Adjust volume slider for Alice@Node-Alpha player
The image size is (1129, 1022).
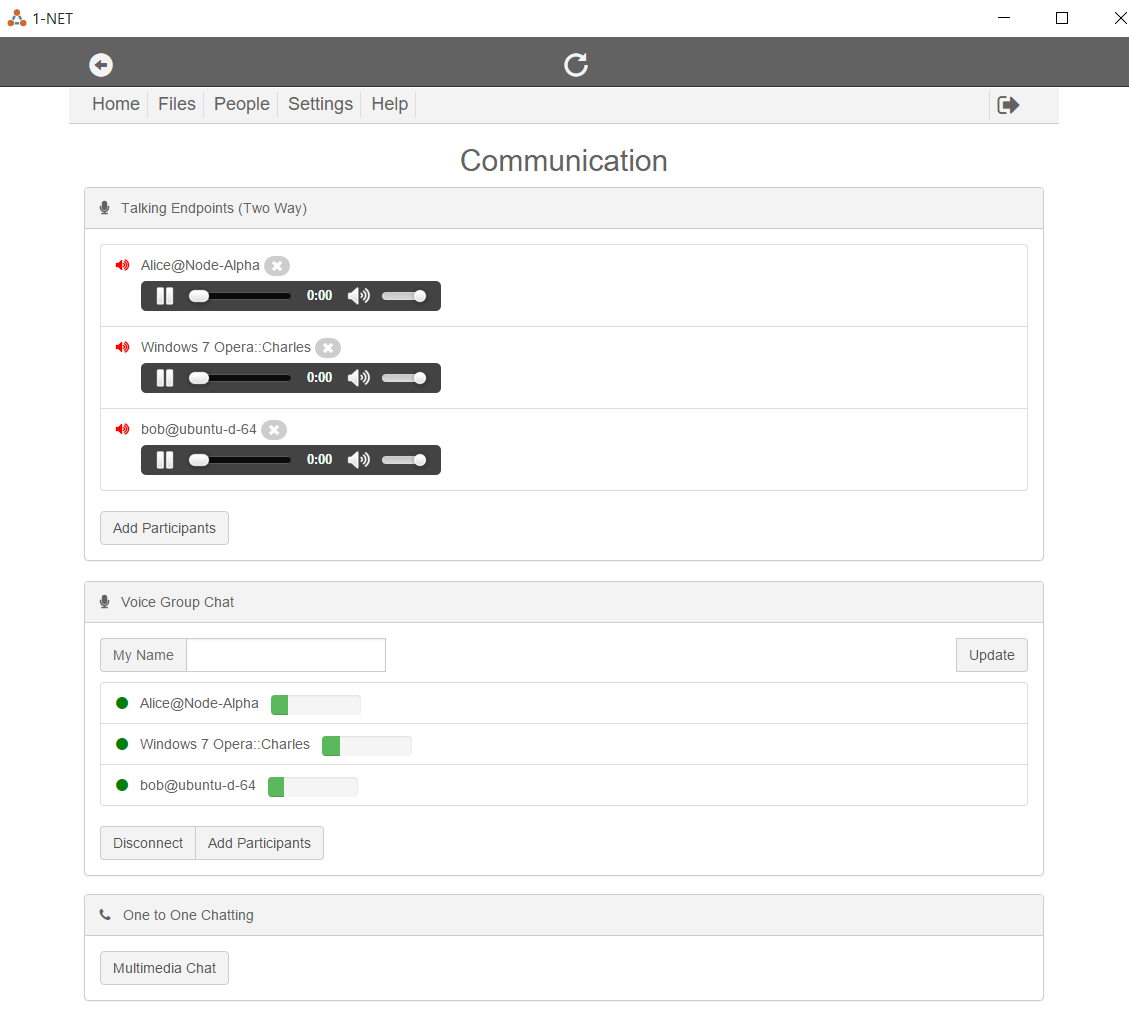coord(404,296)
